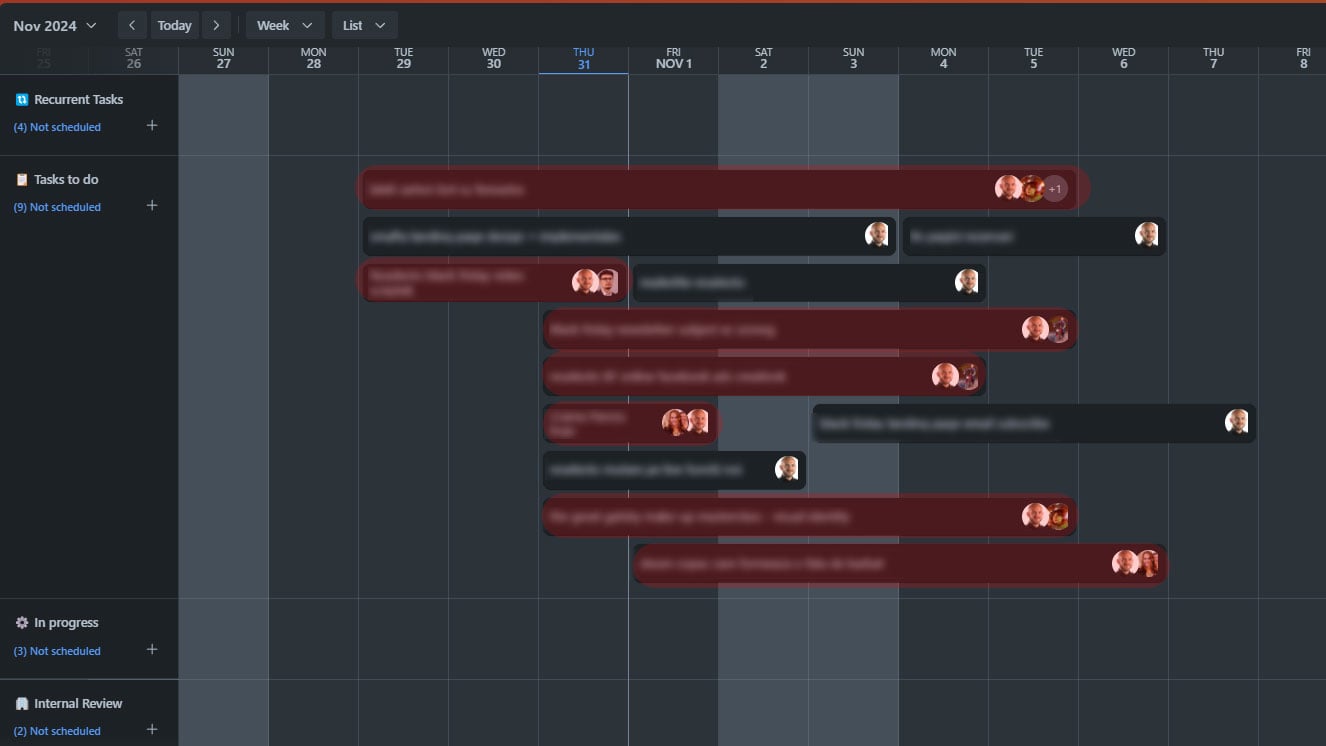
Task: Go to the next week arrow
Action: coord(216,25)
